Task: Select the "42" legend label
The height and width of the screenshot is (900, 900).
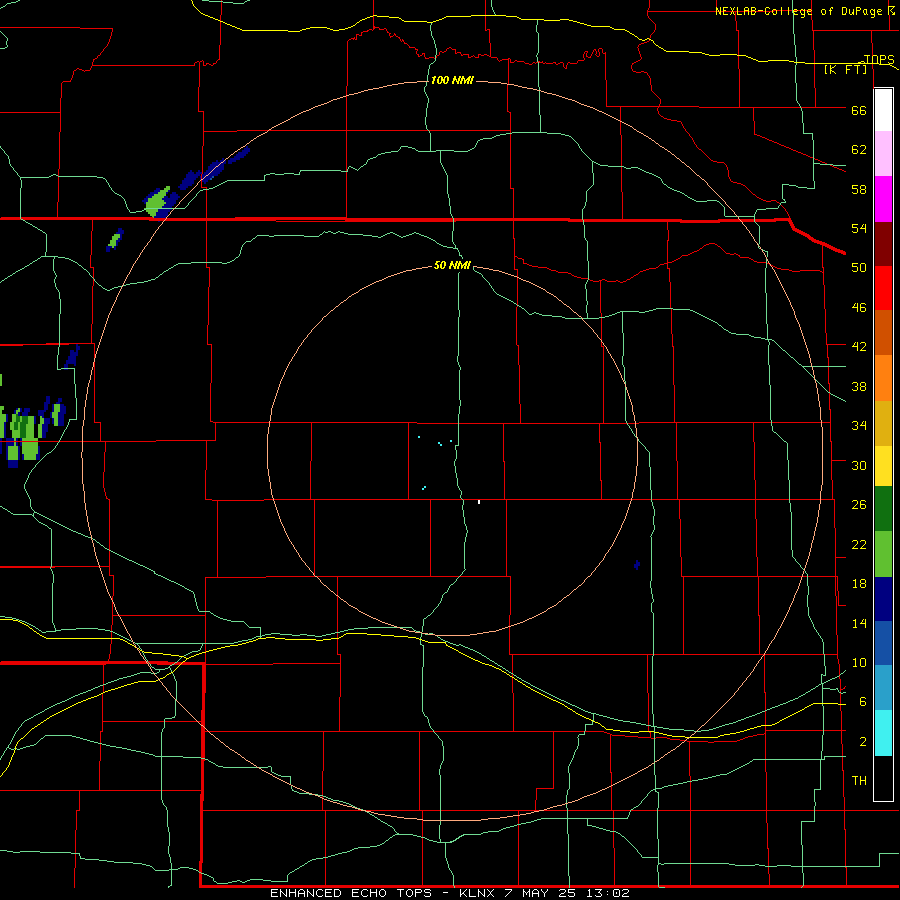Action: pyautogui.click(x=859, y=347)
